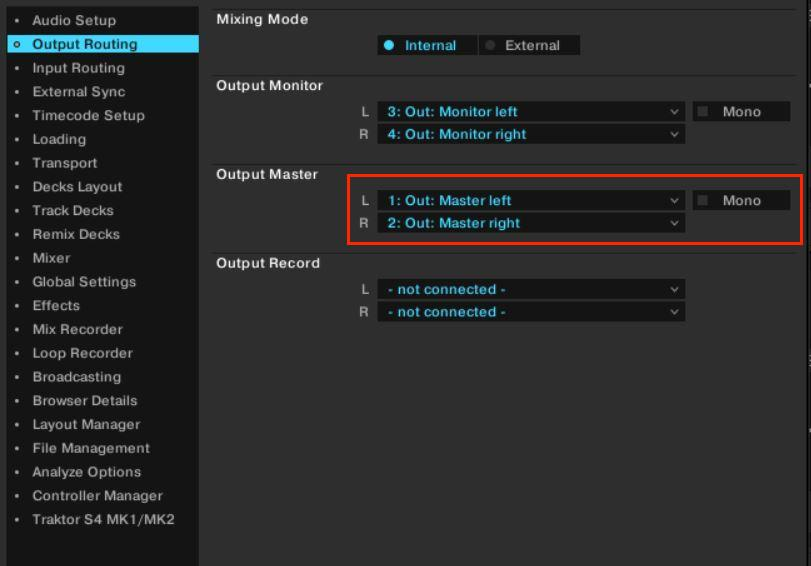Go to Analyze Options section
Screen dimensions: 811x566
point(86,472)
